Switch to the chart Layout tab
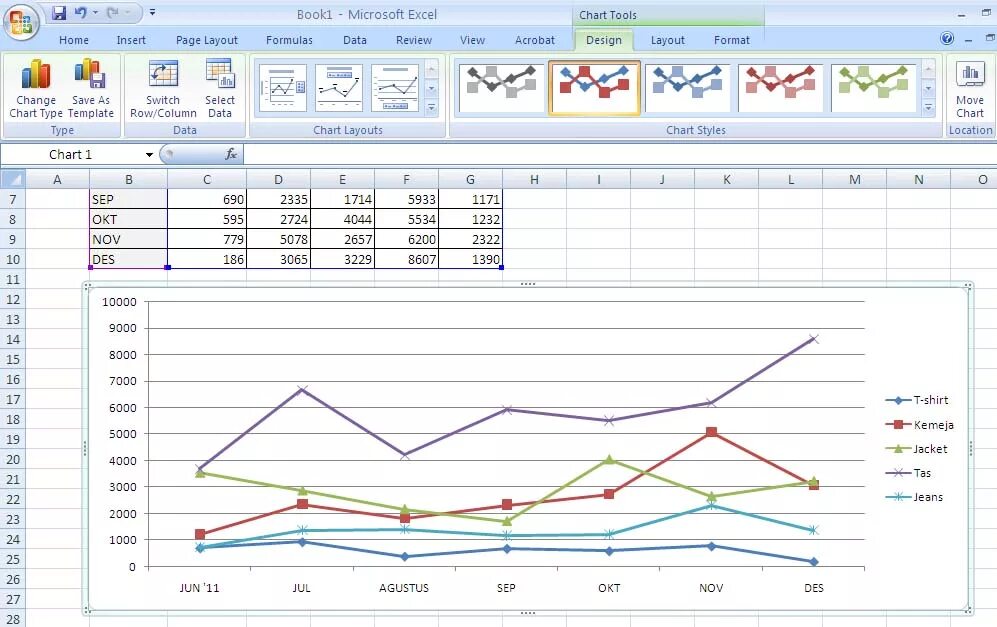Viewport: 997px width, 627px height. click(668, 40)
